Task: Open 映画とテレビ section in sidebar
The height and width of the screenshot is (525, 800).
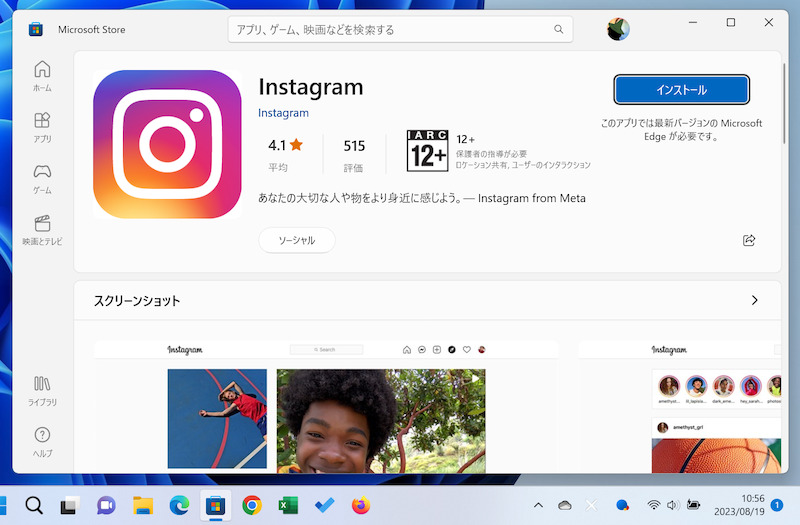Action: pos(42,229)
